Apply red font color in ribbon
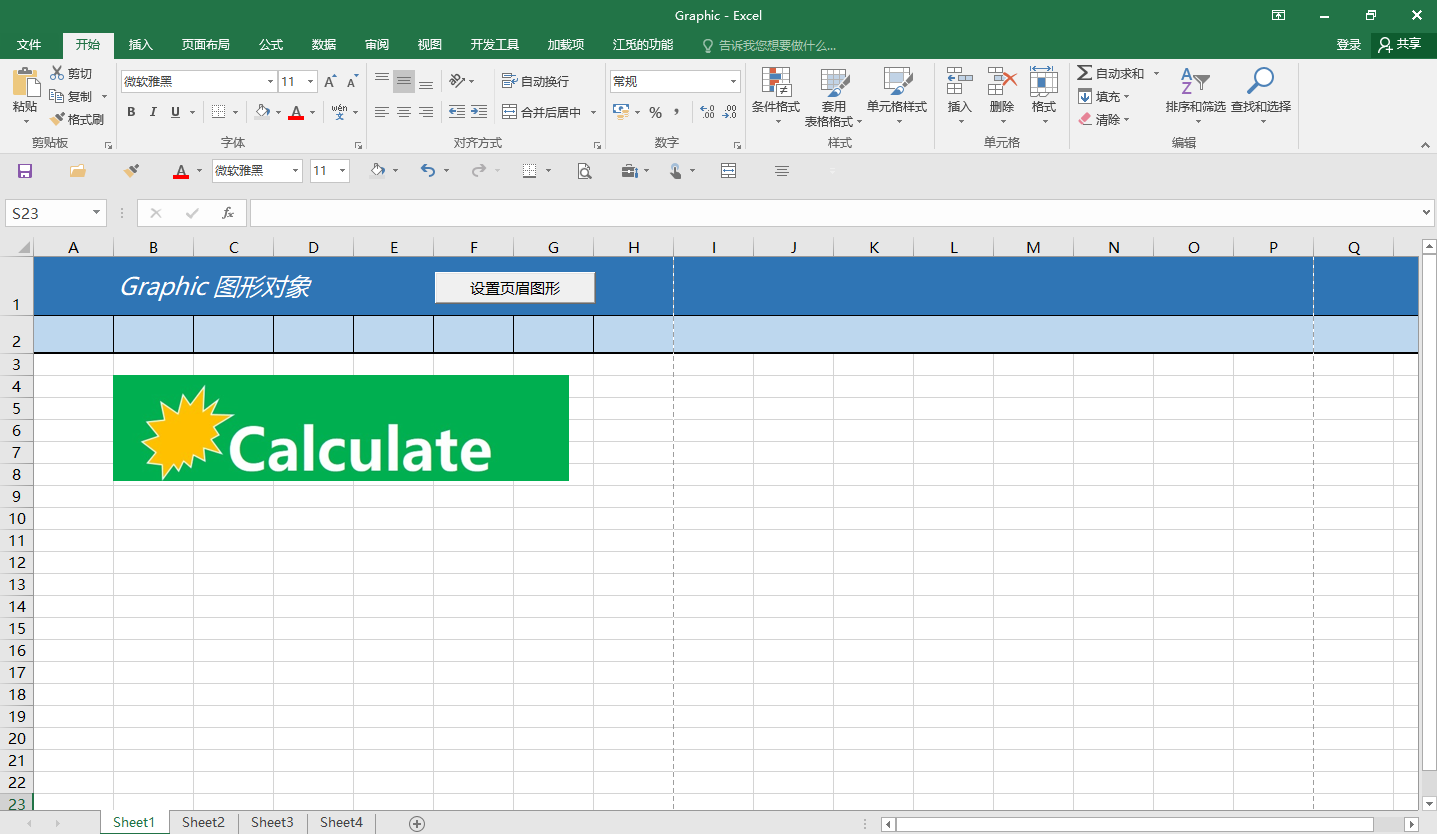1437x834 pixels. (x=296, y=112)
